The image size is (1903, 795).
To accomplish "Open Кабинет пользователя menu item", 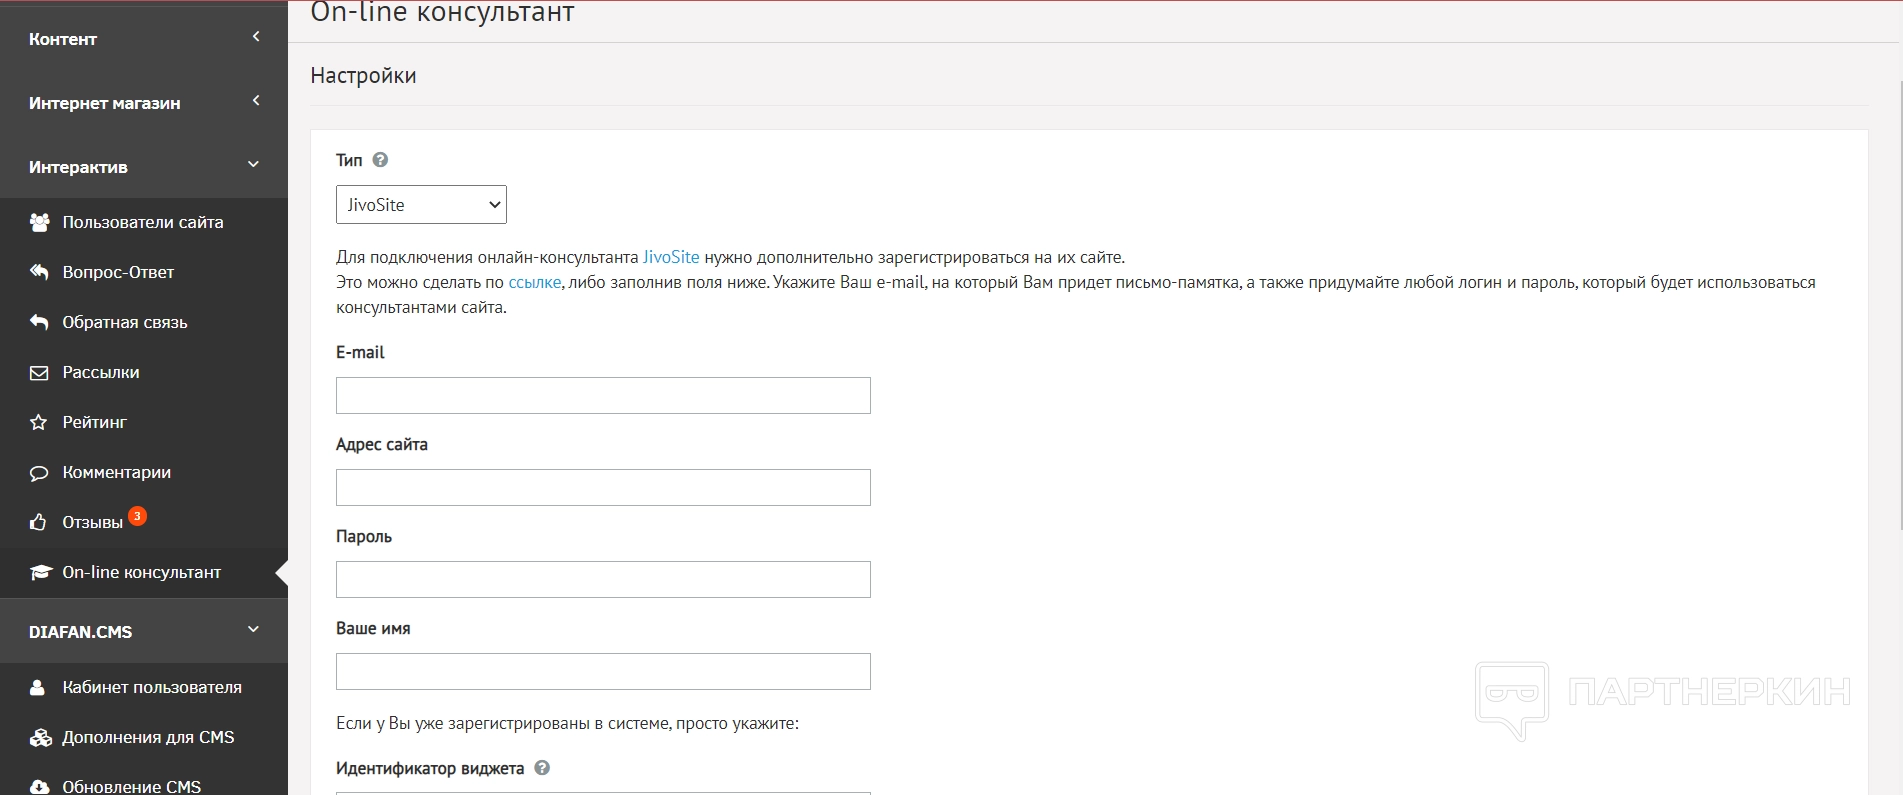I will 144,687.
